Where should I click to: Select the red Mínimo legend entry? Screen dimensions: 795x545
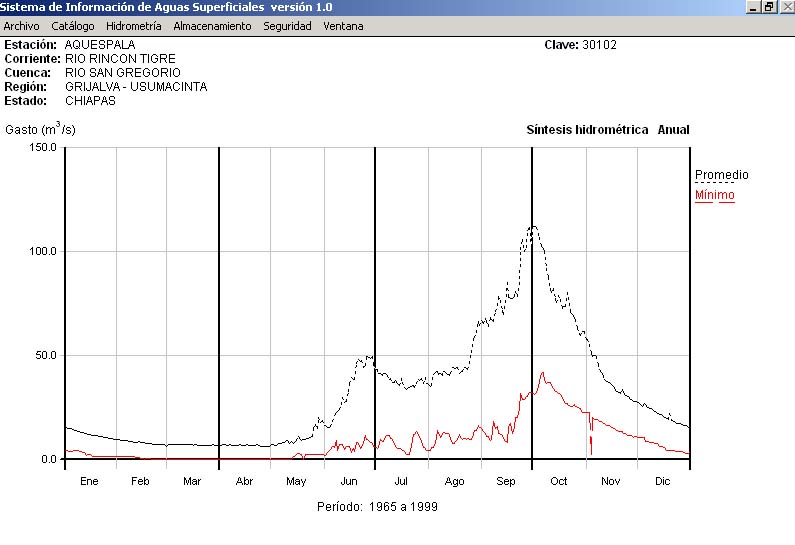pos(714,195)
